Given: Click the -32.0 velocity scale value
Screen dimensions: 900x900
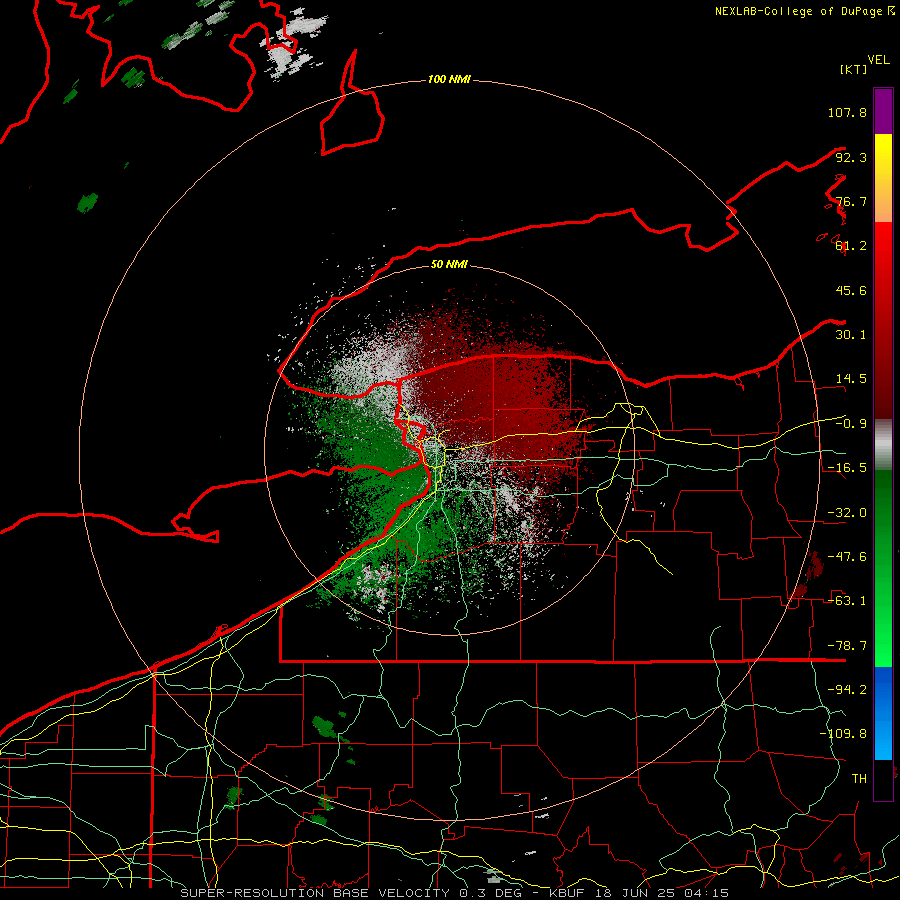Looking at the screenshot, I should [847, 513].
